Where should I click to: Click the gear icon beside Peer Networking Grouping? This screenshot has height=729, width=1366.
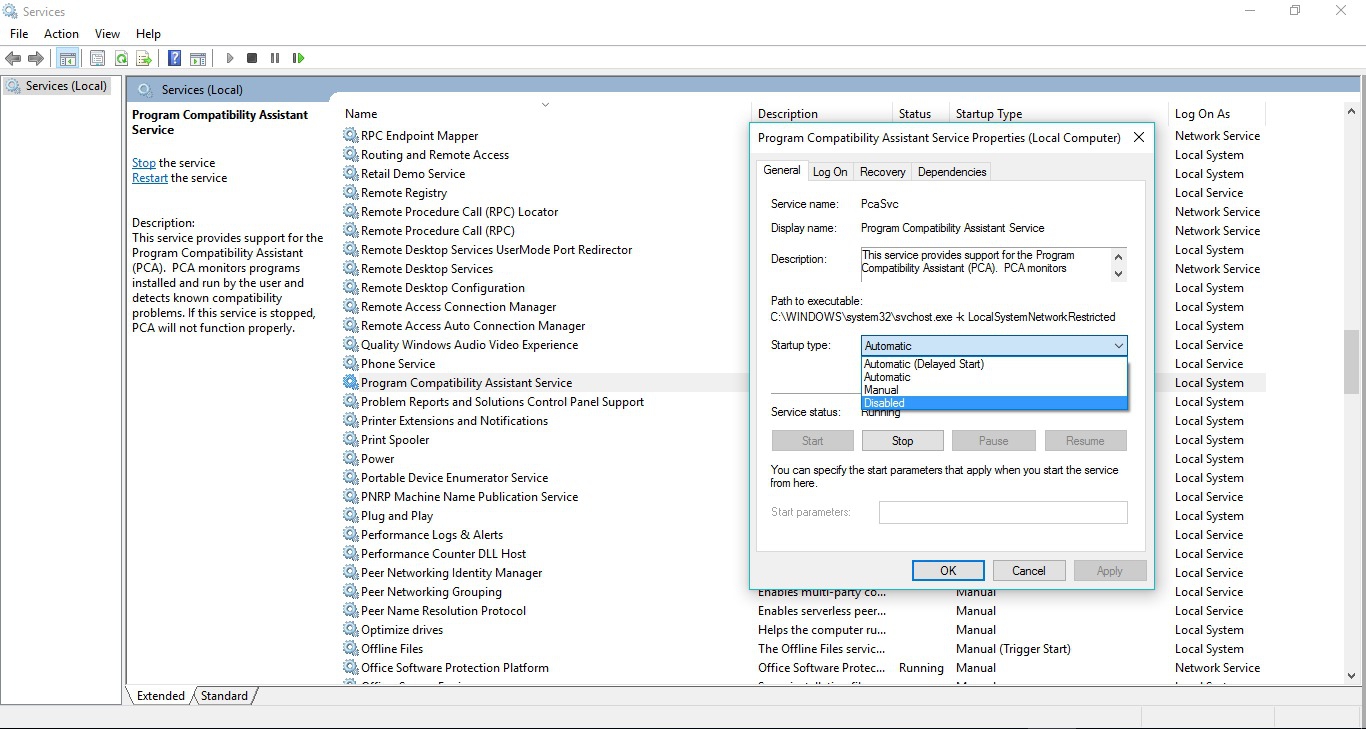pos(350,592)
